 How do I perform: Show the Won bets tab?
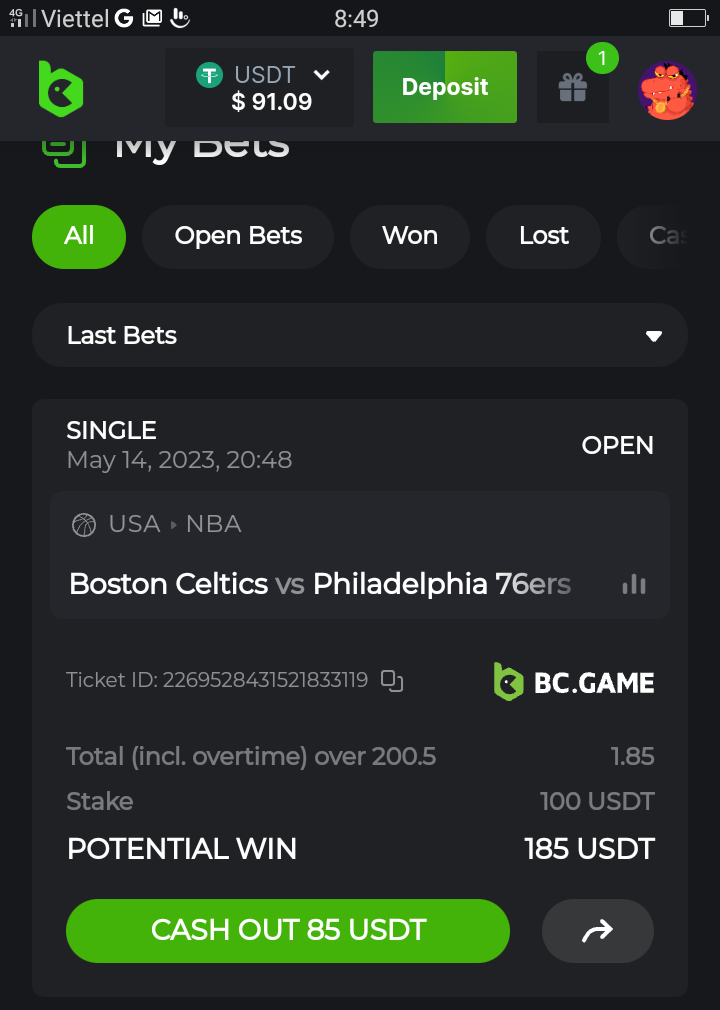point(410,236)
